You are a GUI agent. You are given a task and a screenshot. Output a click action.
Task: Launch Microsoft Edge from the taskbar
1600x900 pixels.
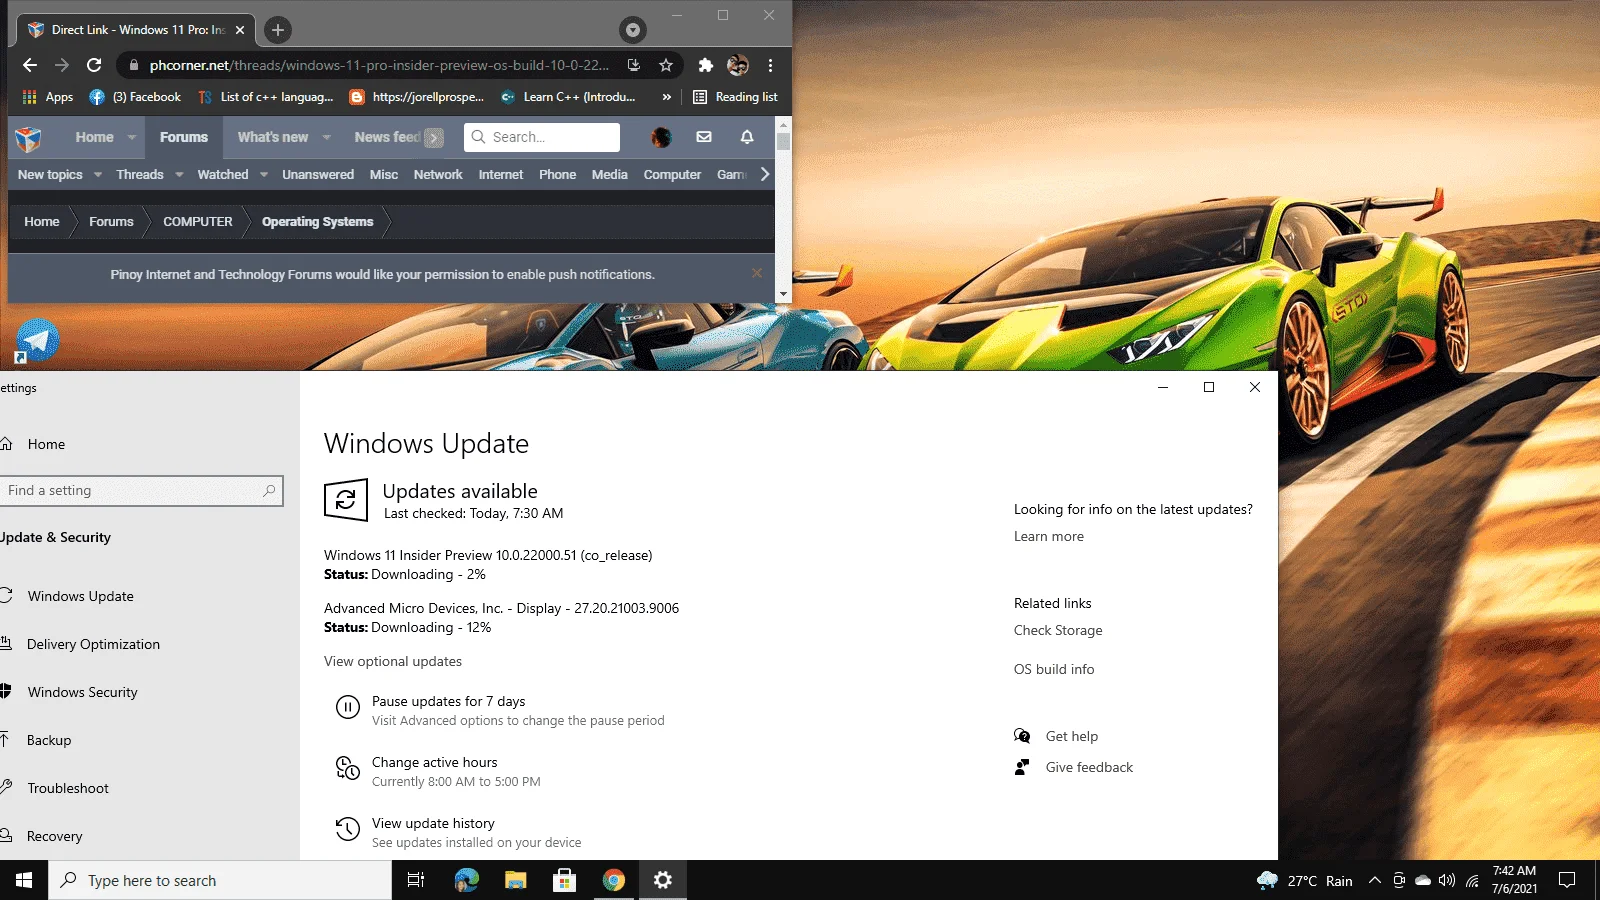[467, 880]
